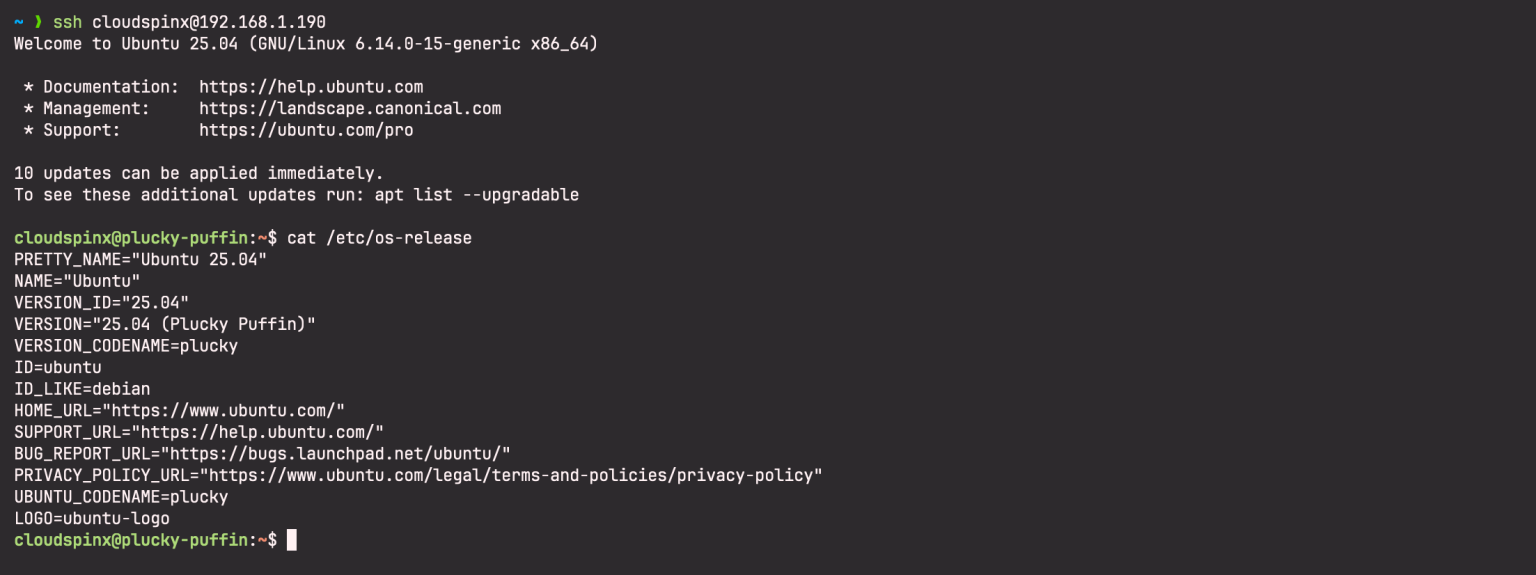Follow the ubuntu.com/pro Support link
1536x575 pixels.
[306, 130]
